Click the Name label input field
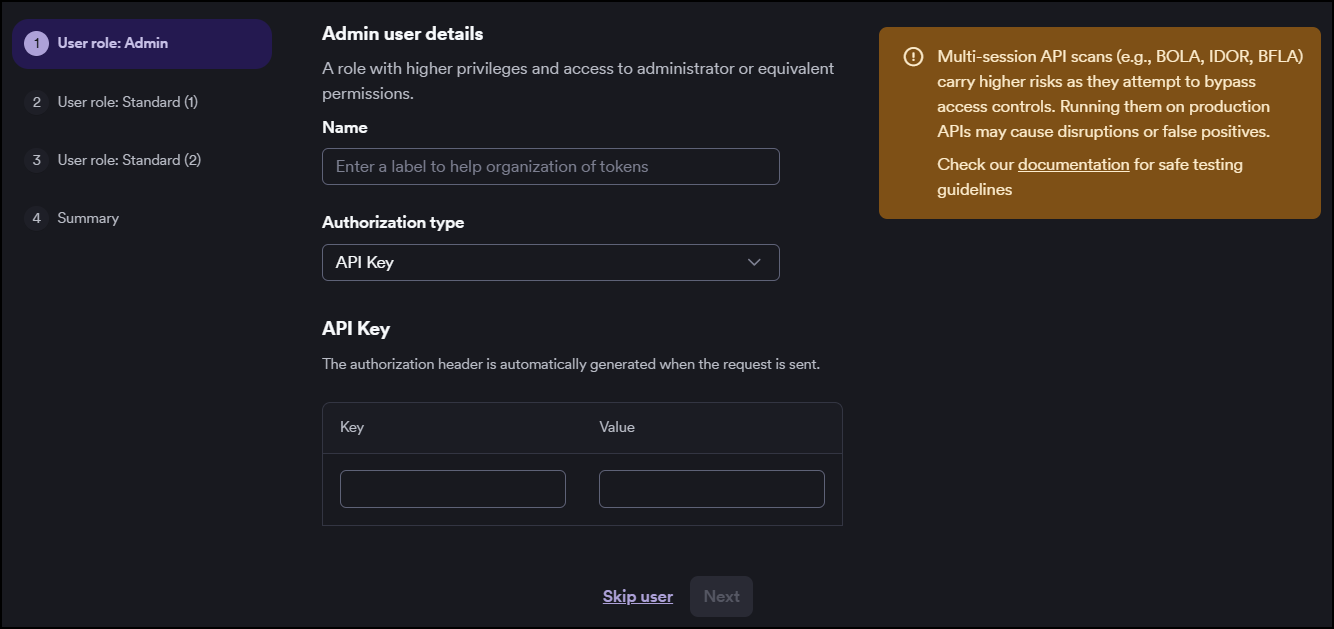 [x=550, y=166]
